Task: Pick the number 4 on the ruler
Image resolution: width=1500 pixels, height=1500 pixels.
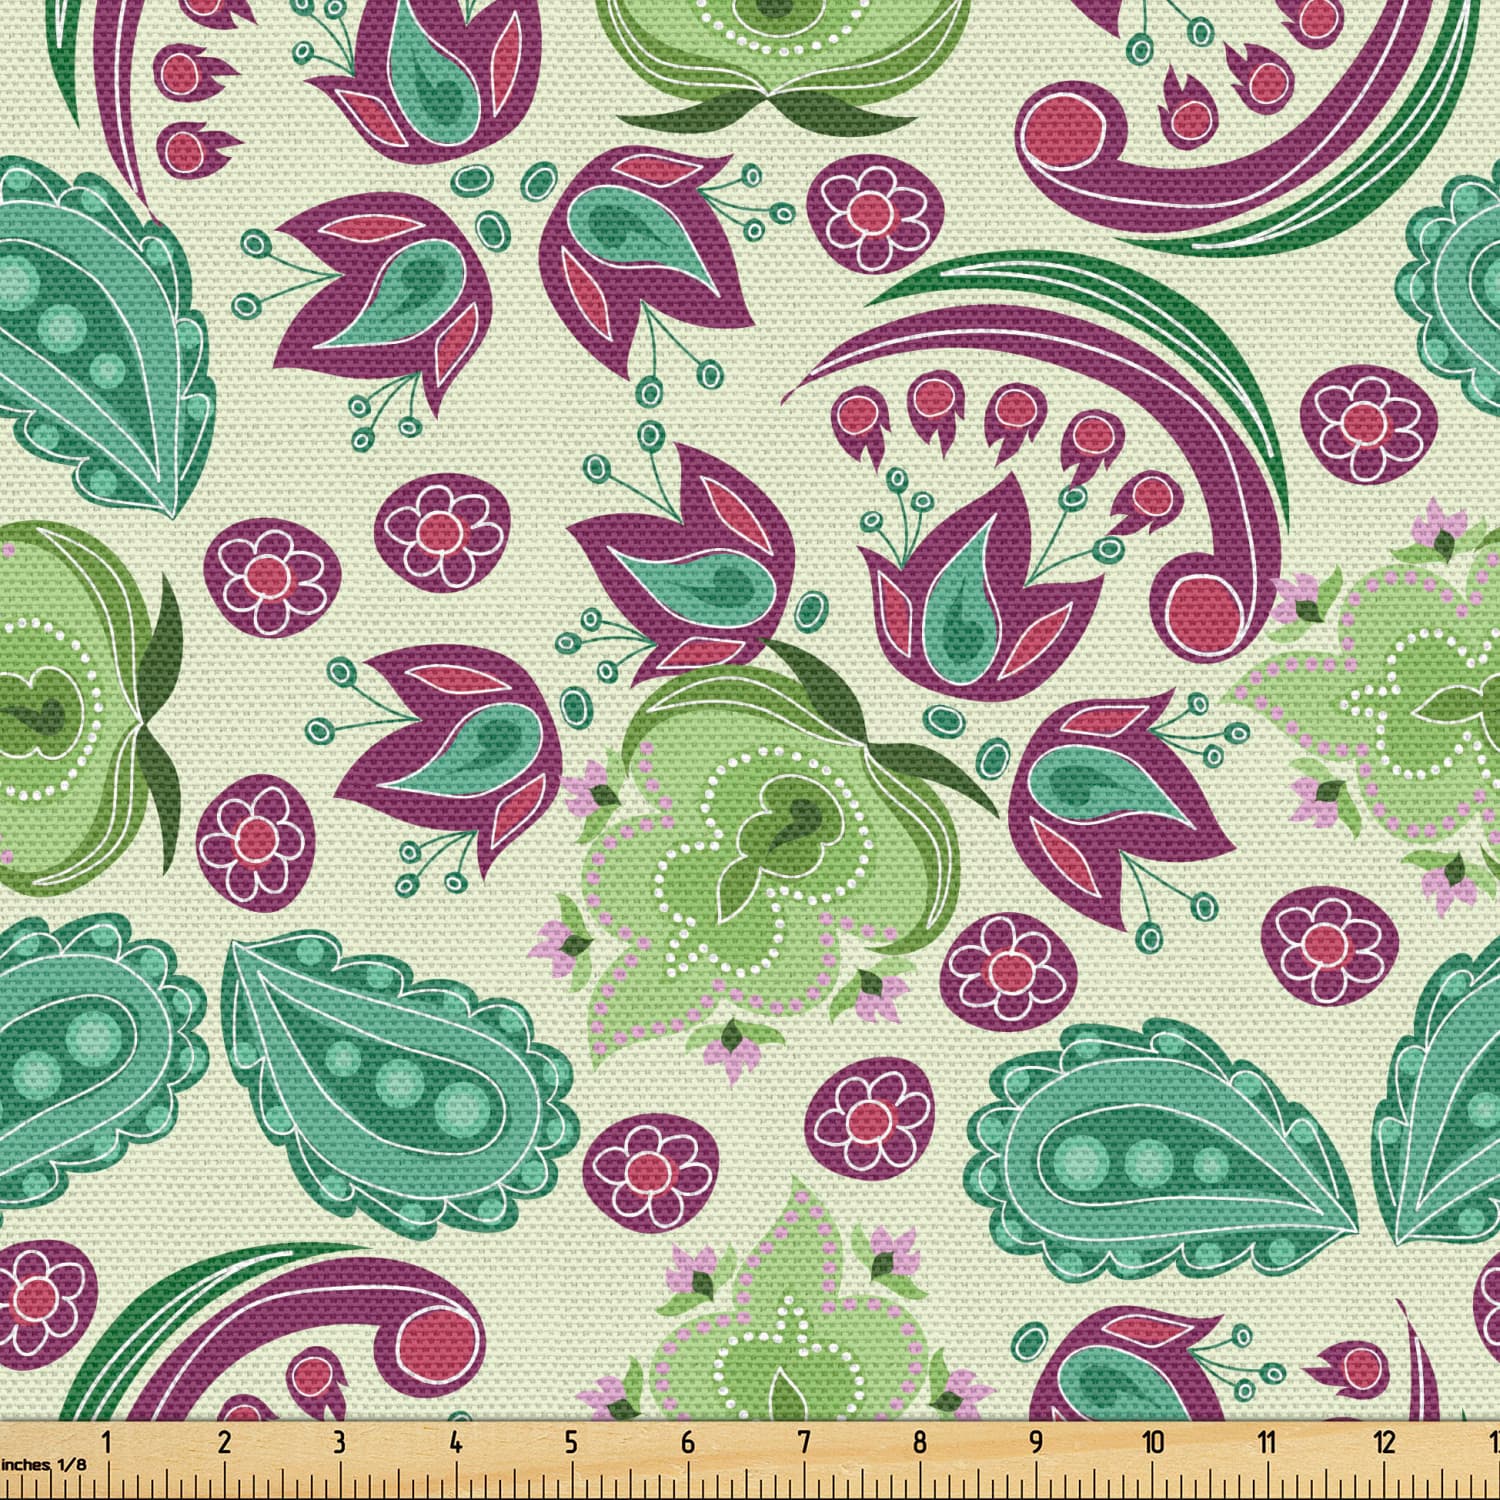Action: (x=456, y=1442)
